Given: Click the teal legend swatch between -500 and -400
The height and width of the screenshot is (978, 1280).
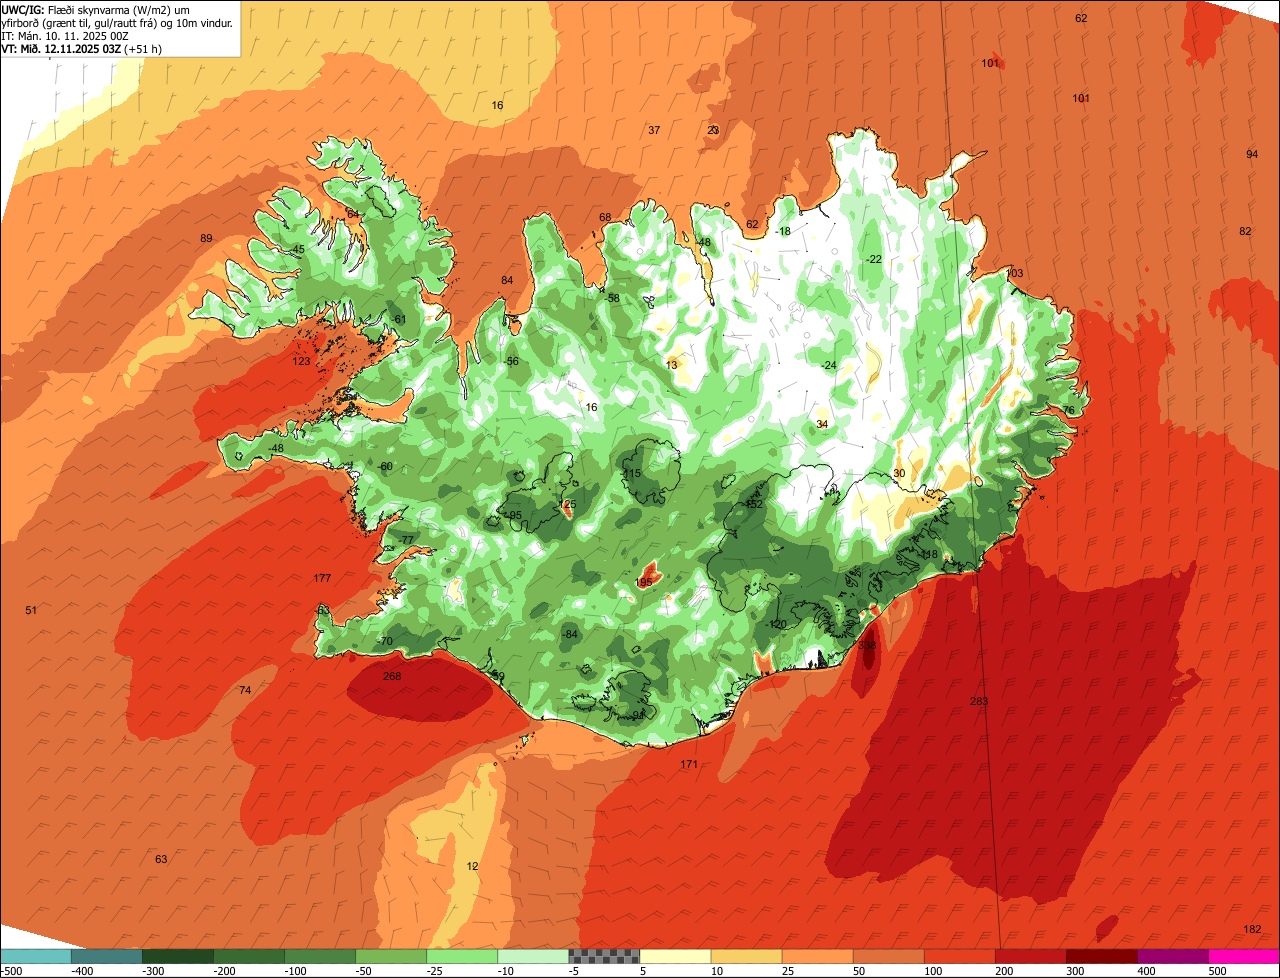Looking at the screenshot, I should click(36, 956).
